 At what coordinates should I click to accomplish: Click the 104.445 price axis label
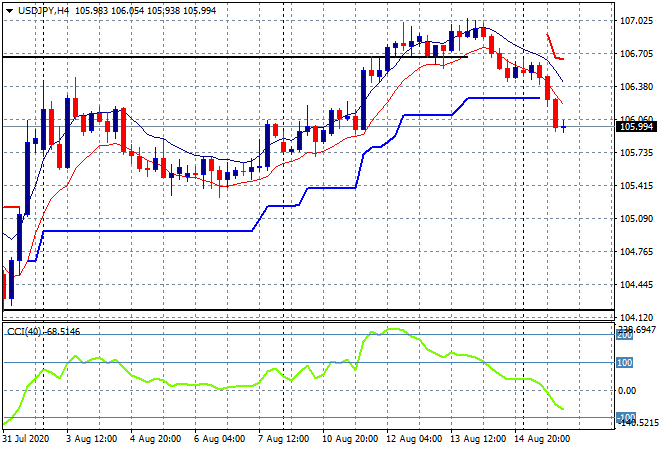[636, 285]
